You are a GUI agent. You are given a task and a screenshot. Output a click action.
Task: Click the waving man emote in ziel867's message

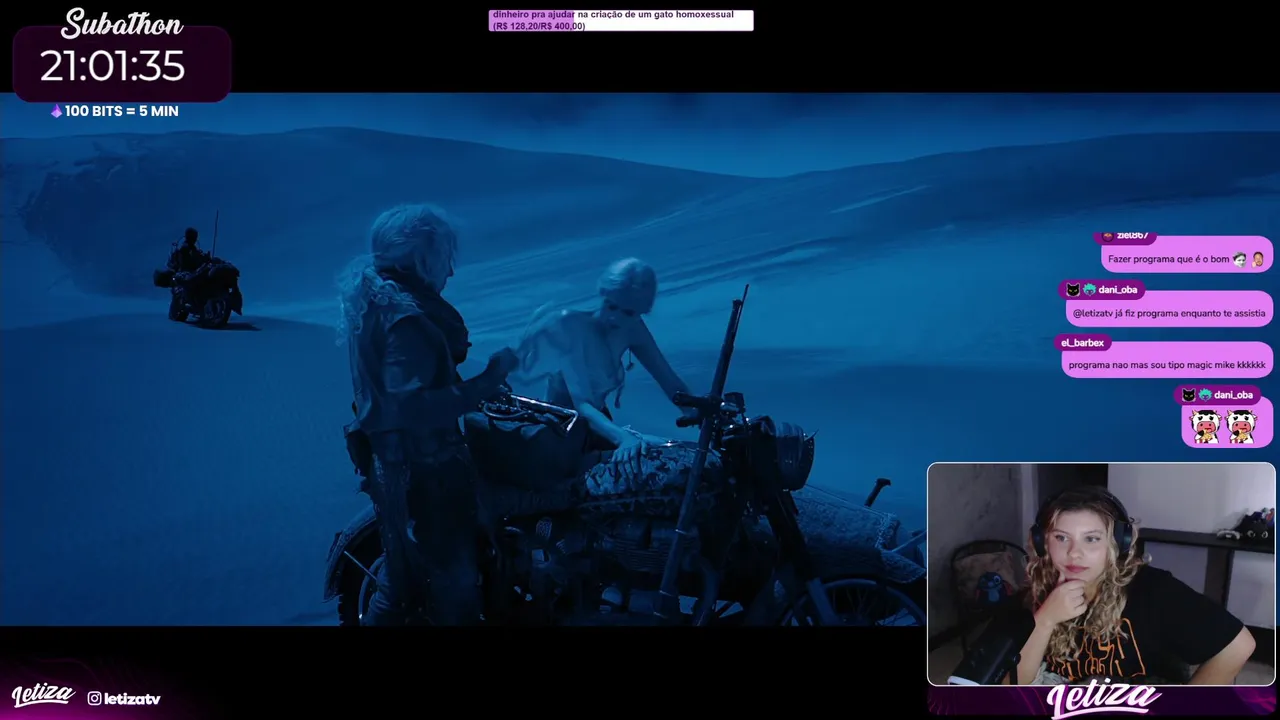pos(1258,259)
